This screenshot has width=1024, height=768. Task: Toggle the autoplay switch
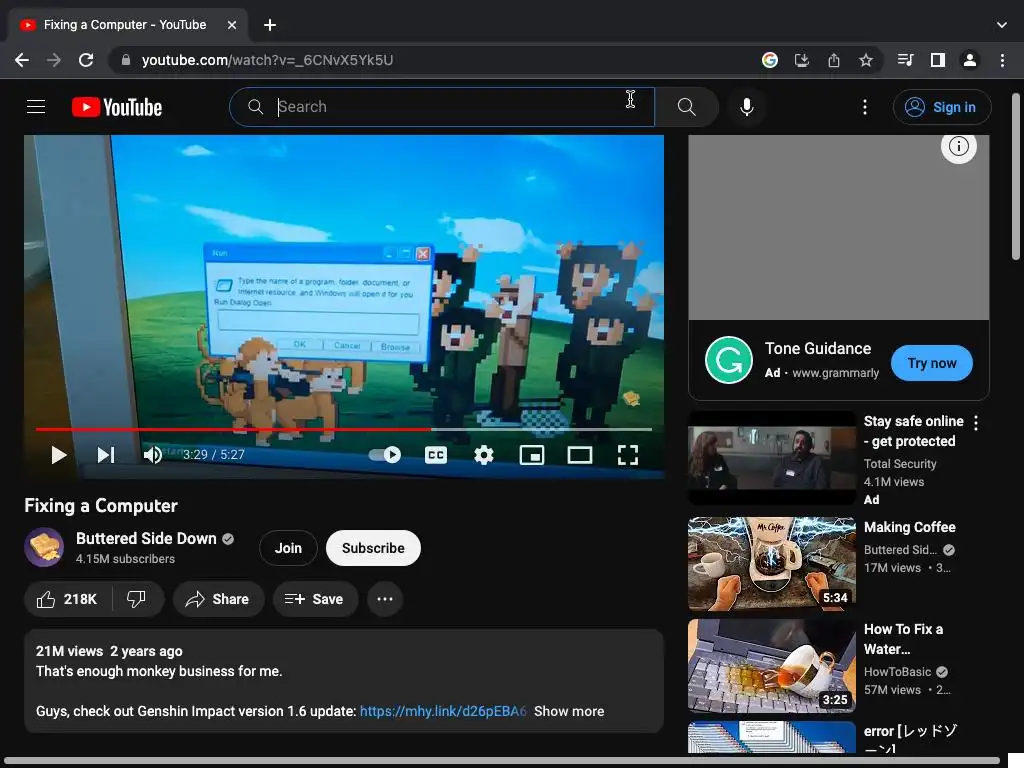pyautogui.click(x=385, y=455)
